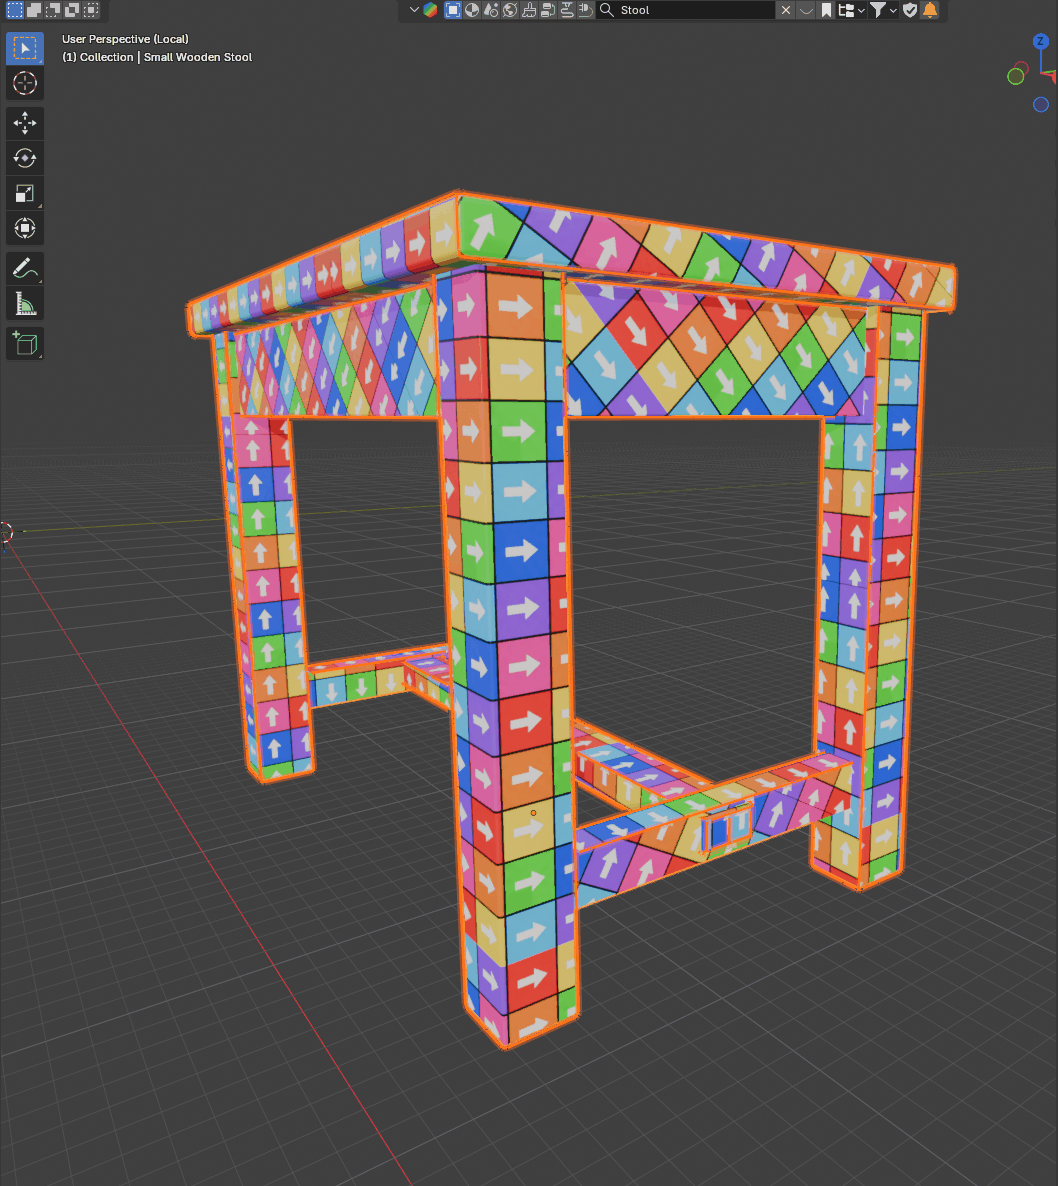1058x1186 pixels.
Task: Activate the Rotate tool
Action: (x=24, y=158)
